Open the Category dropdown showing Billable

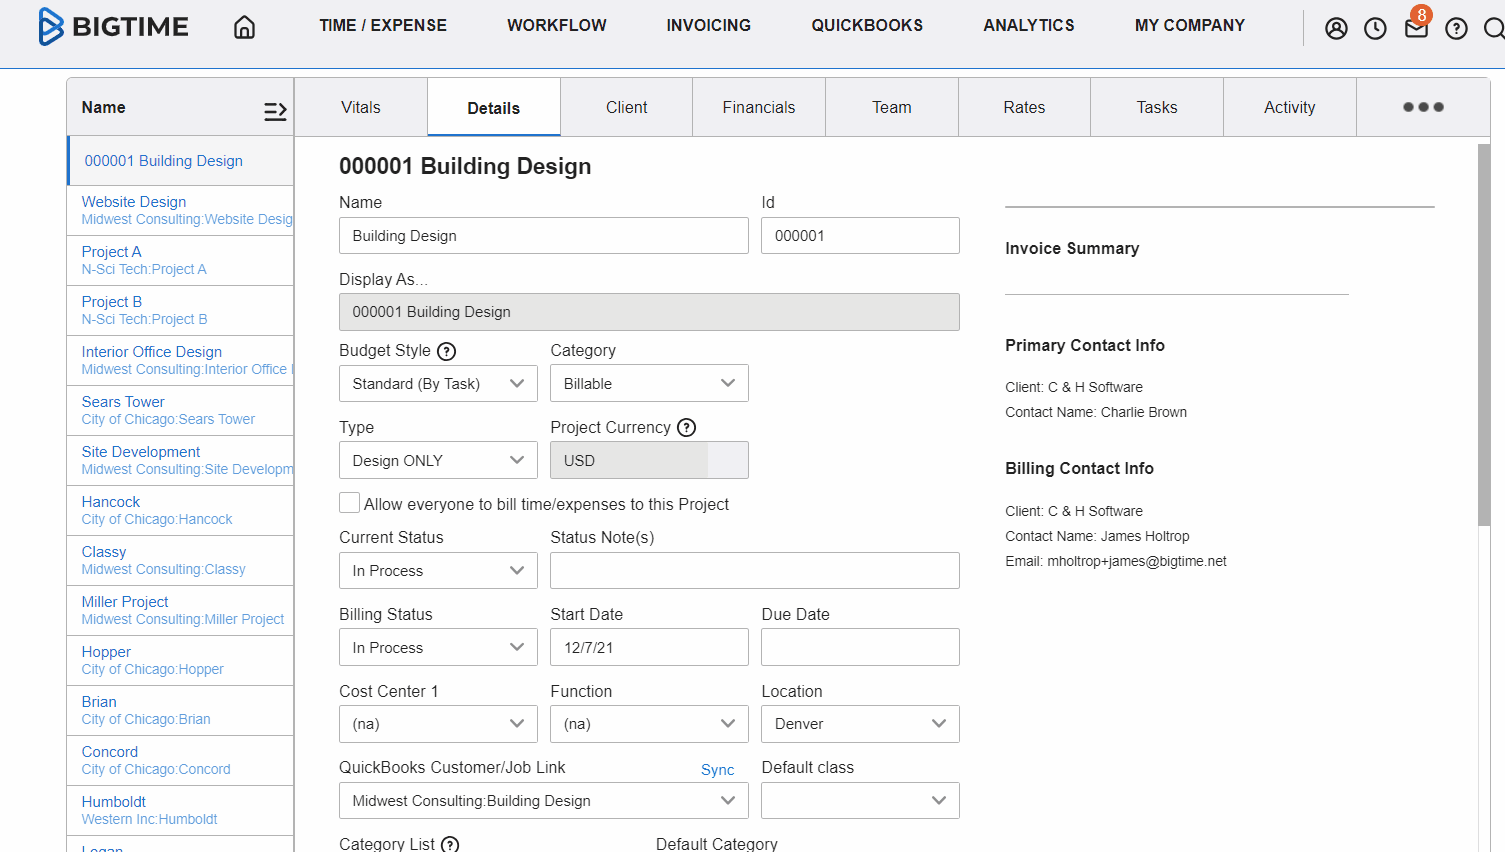(x=648, y=383)
